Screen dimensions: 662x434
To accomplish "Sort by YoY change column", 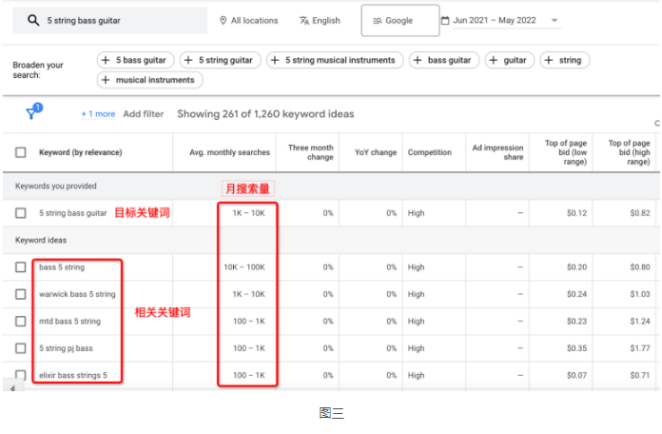I will pyautogui.click(x=375, y=152).
